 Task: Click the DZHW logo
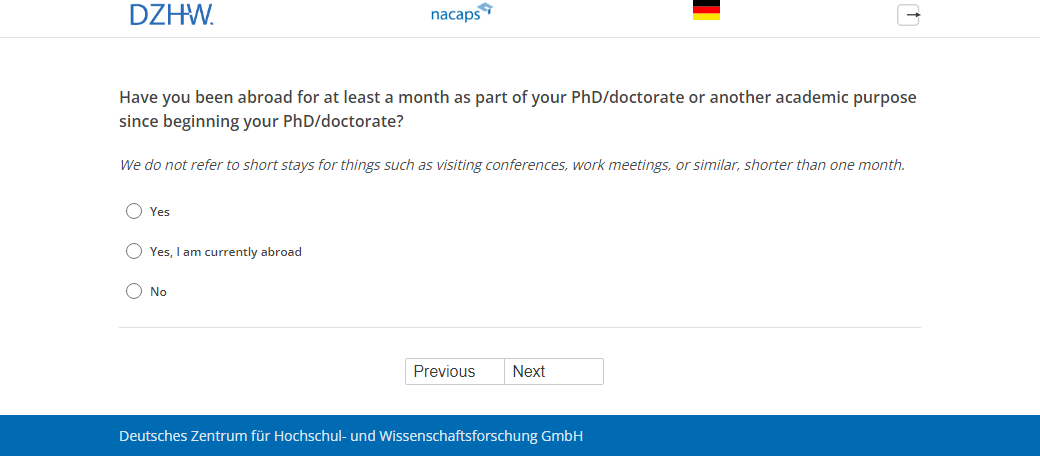(171, 14)
